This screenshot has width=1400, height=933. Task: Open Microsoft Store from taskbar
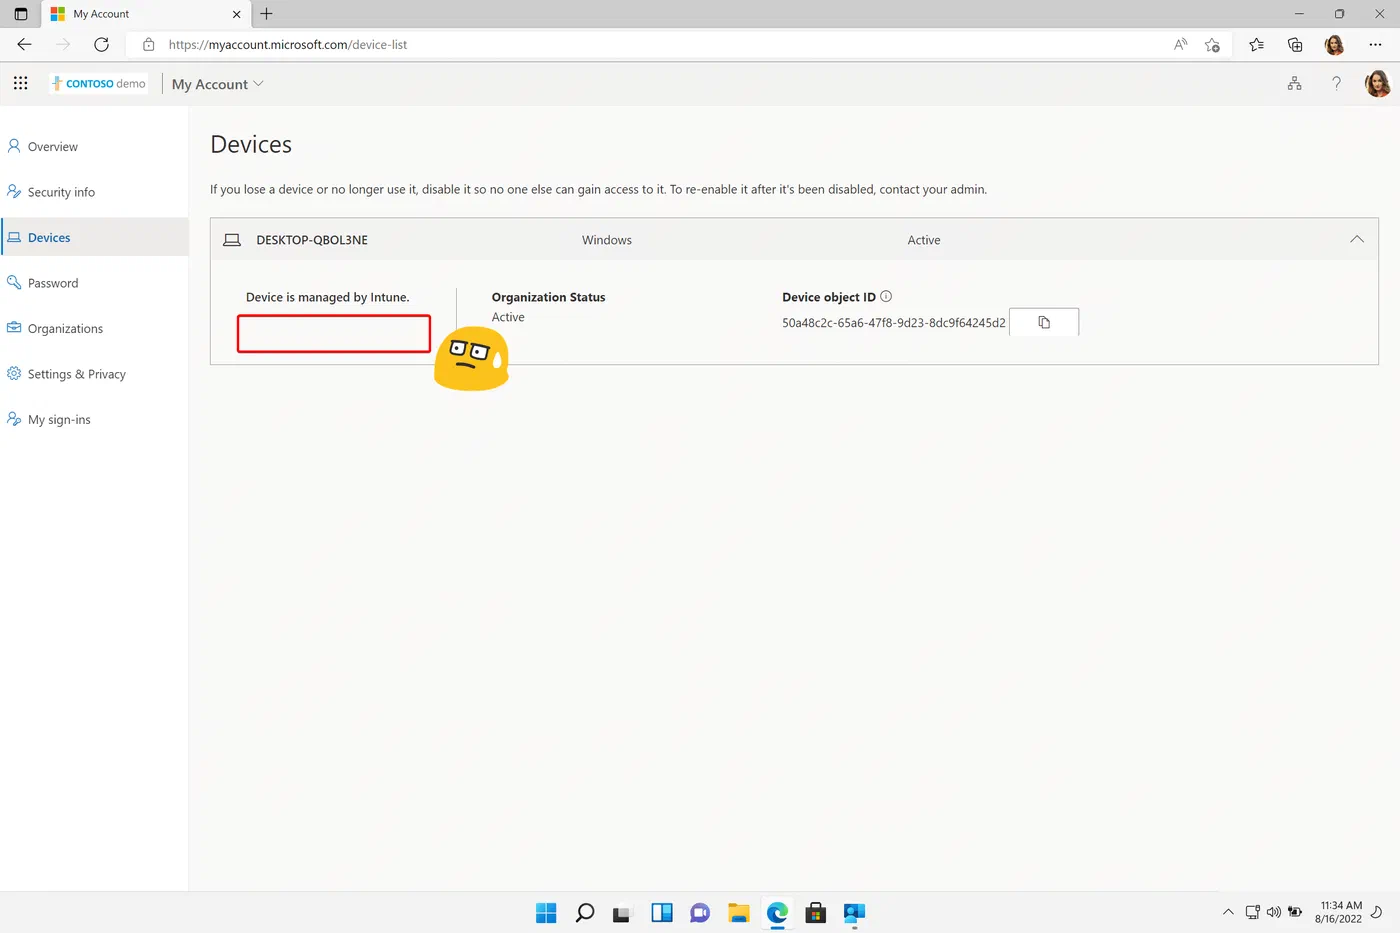pyautogui.click(x=816, y=912)
